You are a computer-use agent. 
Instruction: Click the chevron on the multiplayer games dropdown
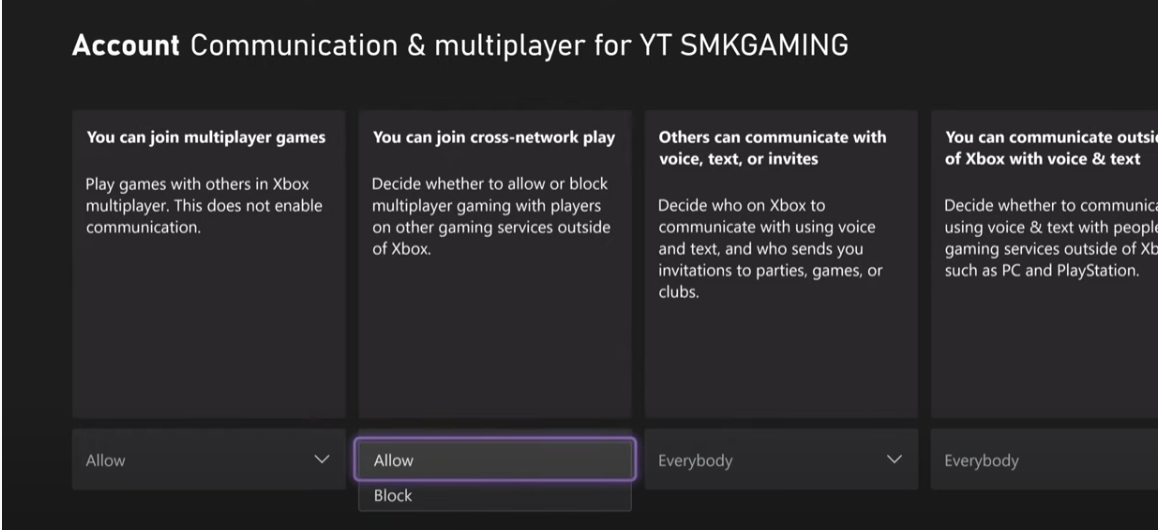pyautogui.click(x=321, y=460)
